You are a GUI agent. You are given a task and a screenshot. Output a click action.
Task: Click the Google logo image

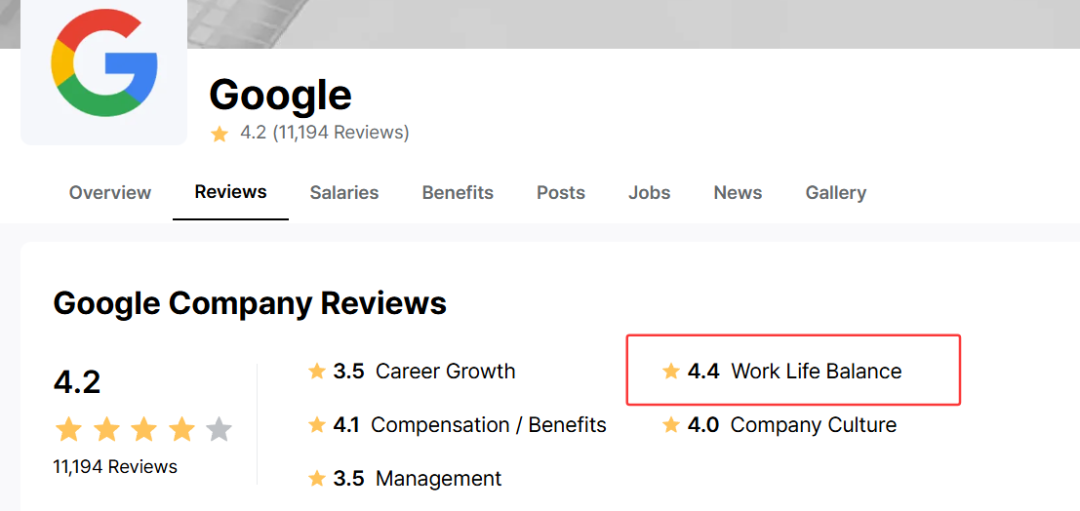[104, 65]
